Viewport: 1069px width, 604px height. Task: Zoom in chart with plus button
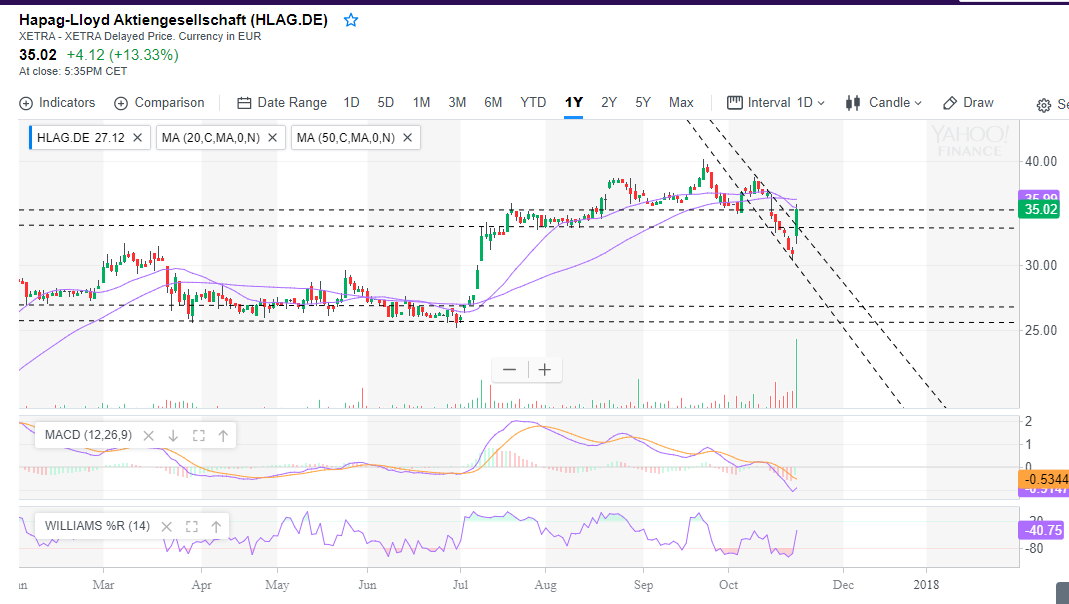coord(544,370)
